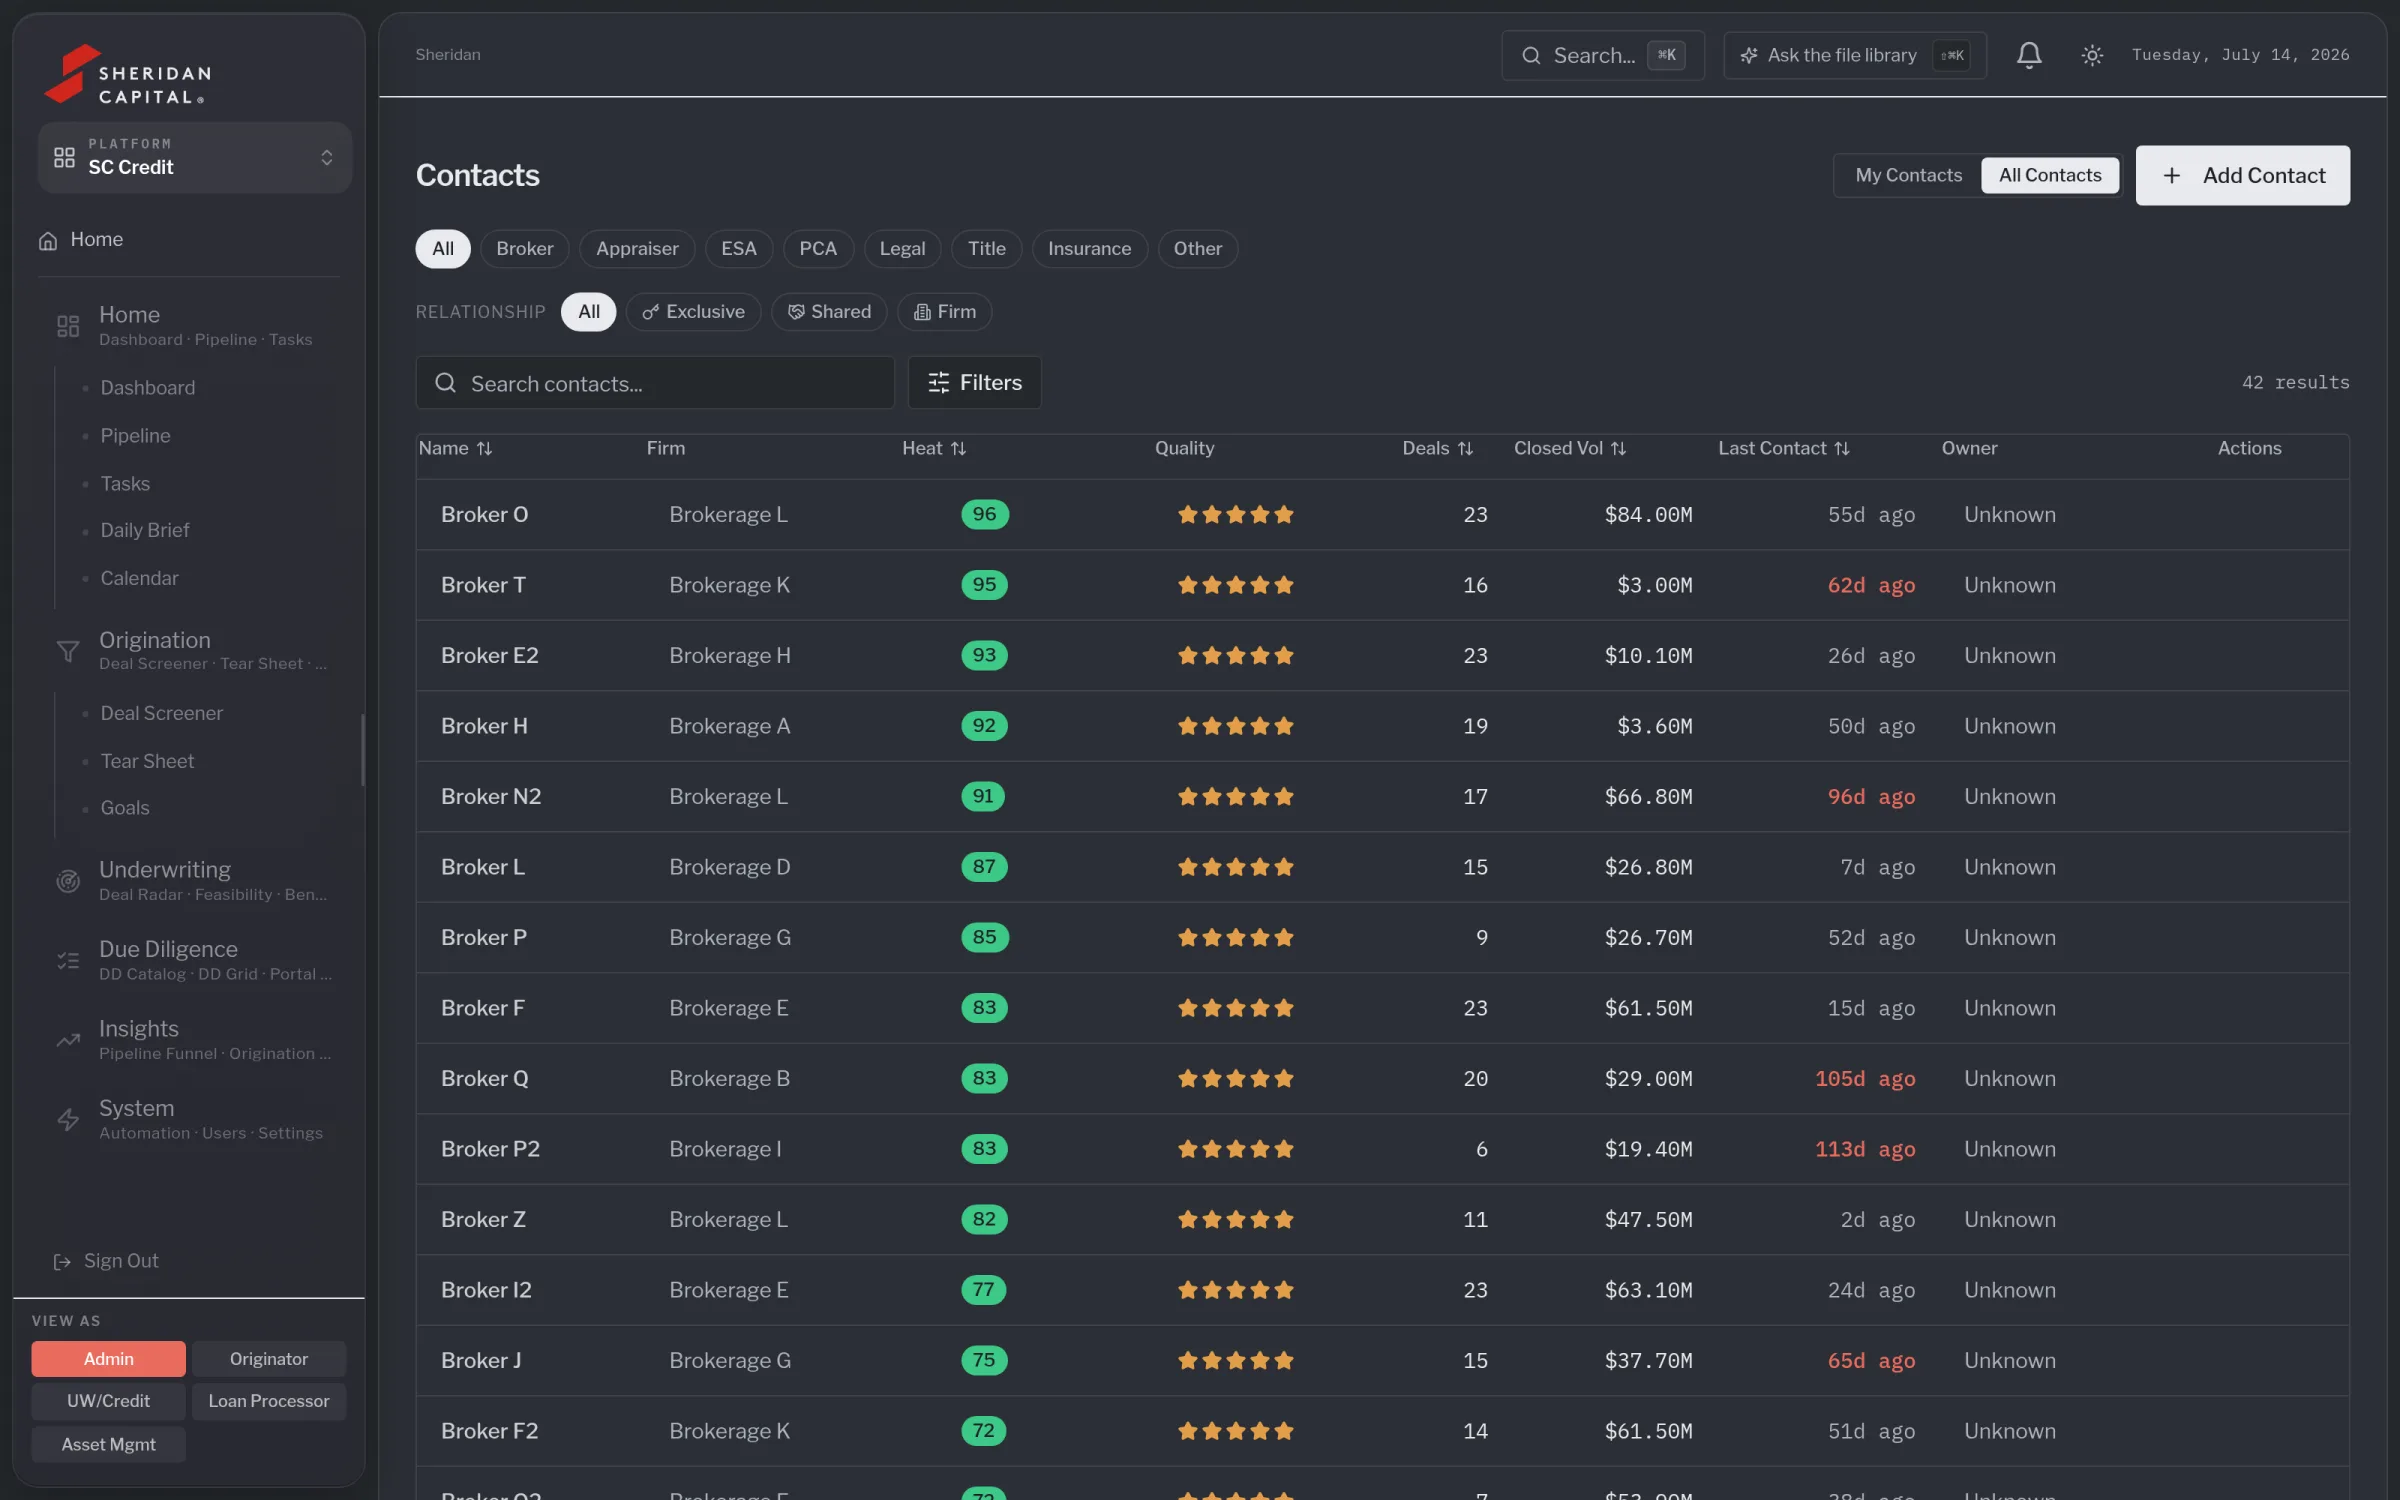The image size is (2400, 1500).
Task: Open the notifications bell
Action: pos(2028,55)
